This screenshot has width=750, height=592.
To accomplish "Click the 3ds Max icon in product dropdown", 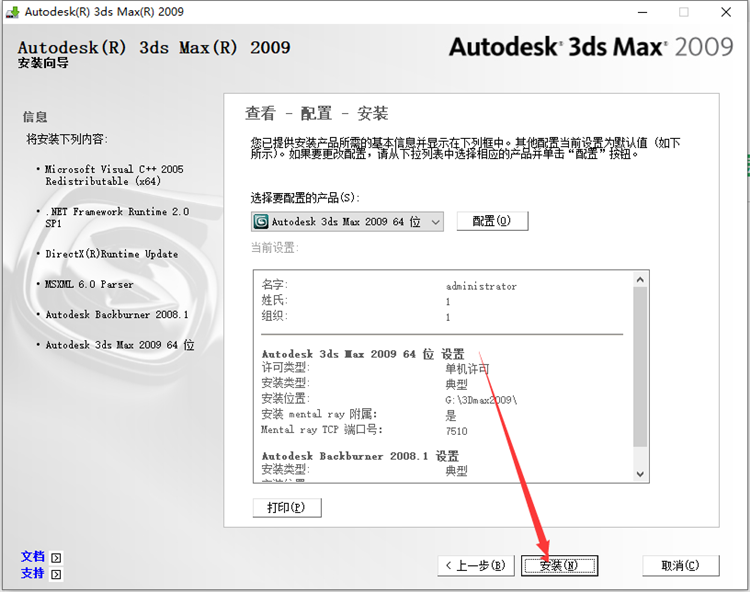I will 261,222.
